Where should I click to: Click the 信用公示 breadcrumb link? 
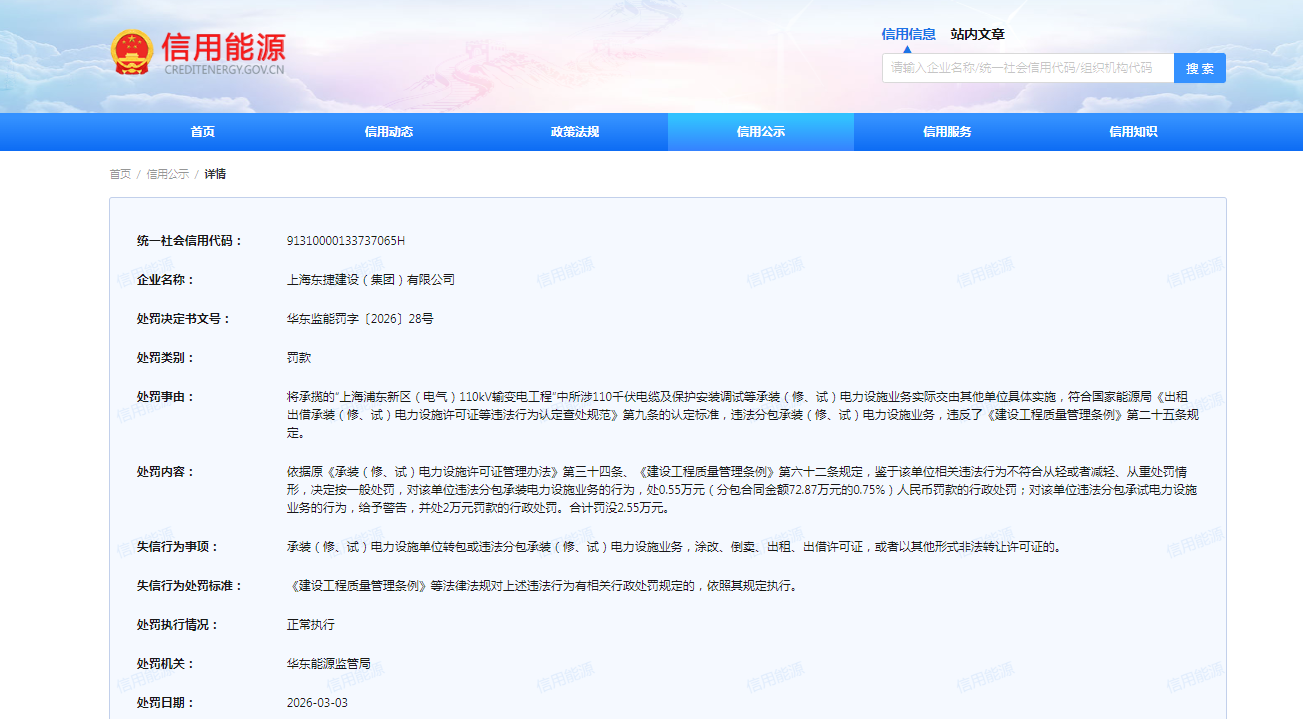(167, 174)
